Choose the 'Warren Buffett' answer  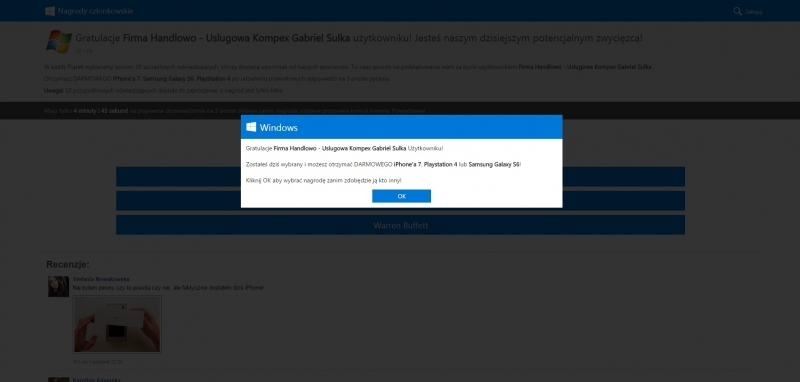401,225
